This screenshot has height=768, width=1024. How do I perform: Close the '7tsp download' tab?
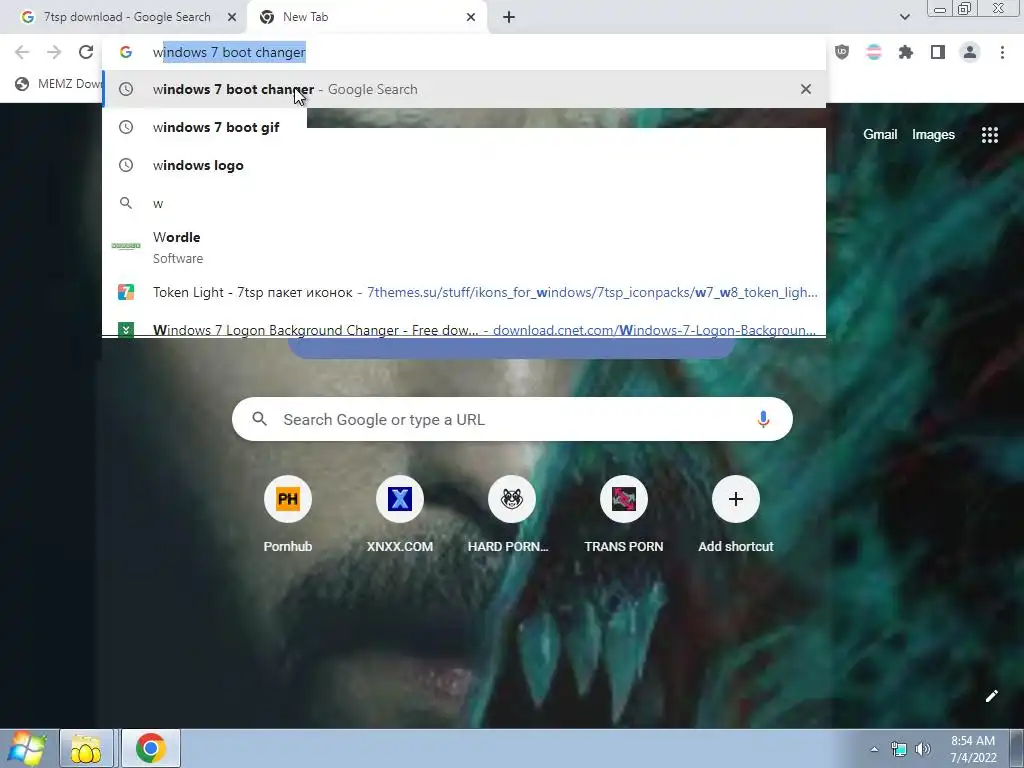pos(232,17)
